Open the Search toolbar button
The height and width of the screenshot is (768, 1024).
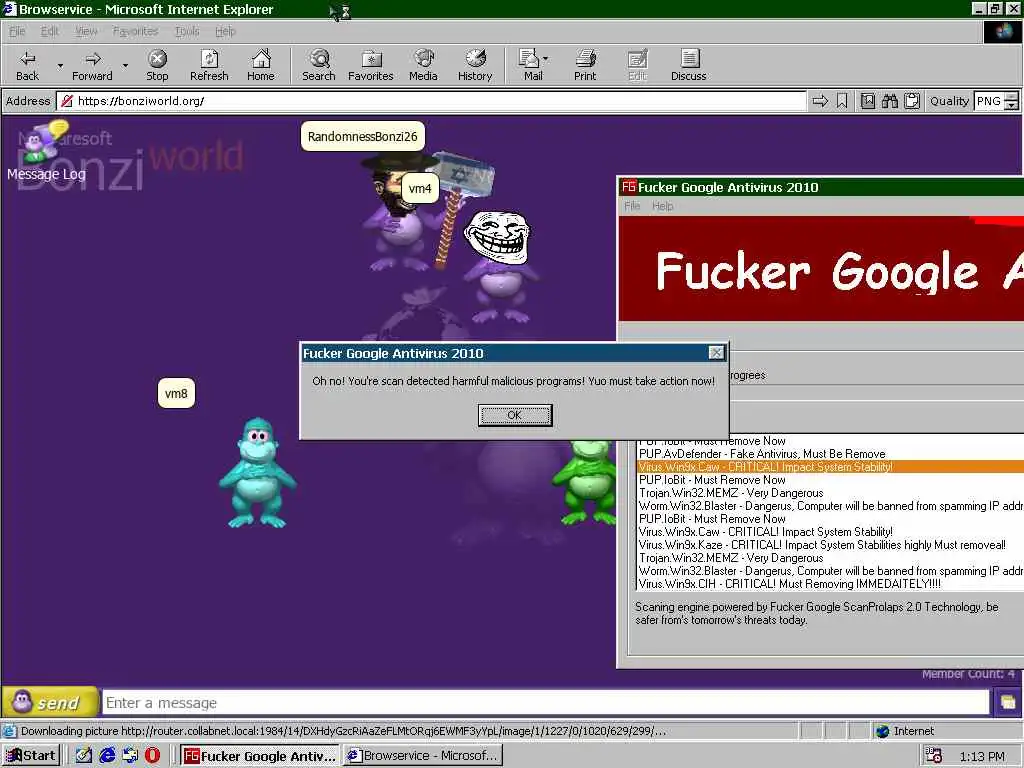coord(319,65)
